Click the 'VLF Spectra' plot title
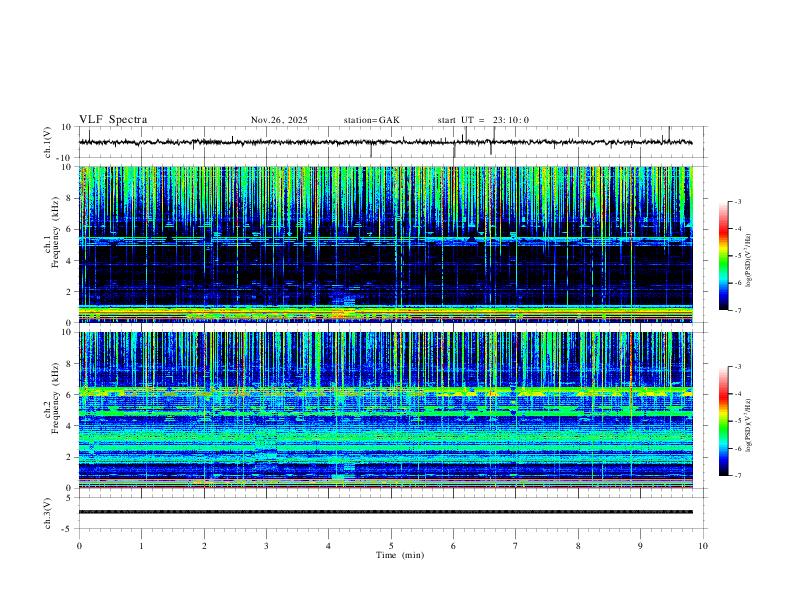792x612 pixels. tap(113, 120)
